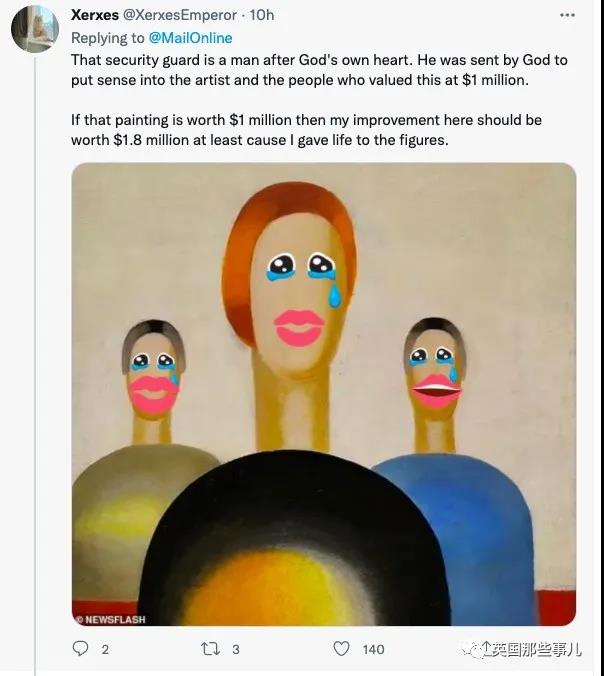Click the reply count of 2
604x676 pixels.
(106, 649)
